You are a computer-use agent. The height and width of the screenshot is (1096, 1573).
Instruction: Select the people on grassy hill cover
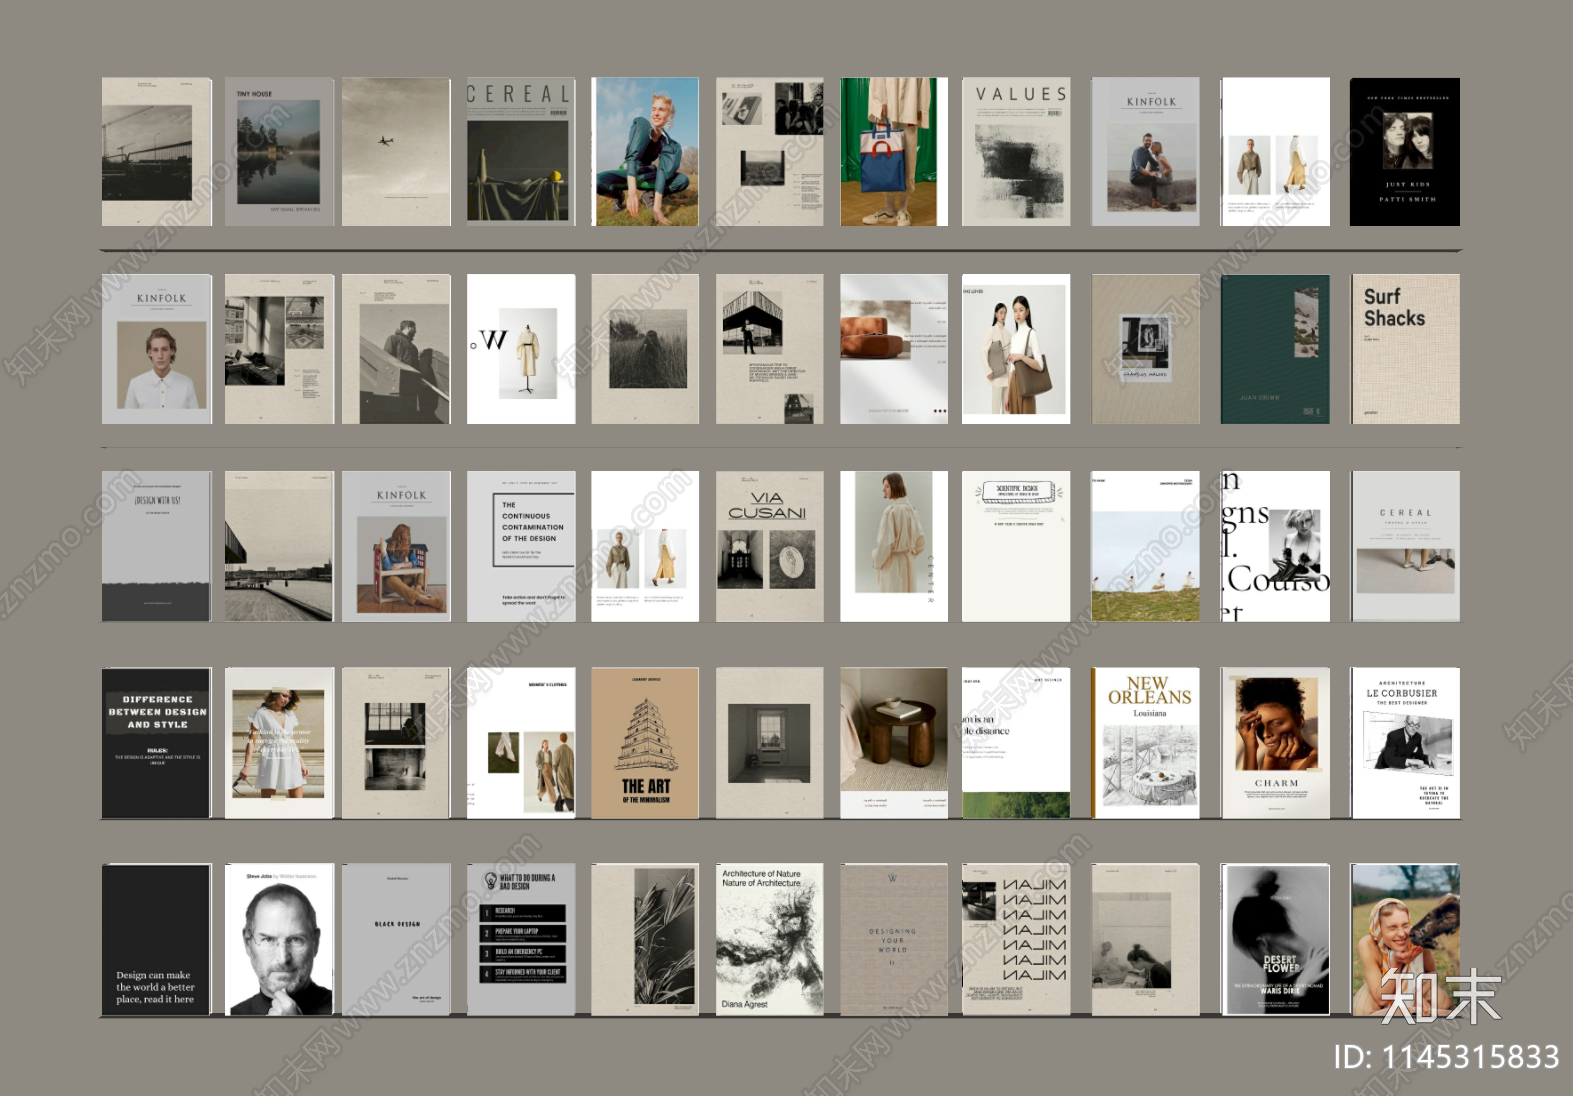click(1145, 546)
